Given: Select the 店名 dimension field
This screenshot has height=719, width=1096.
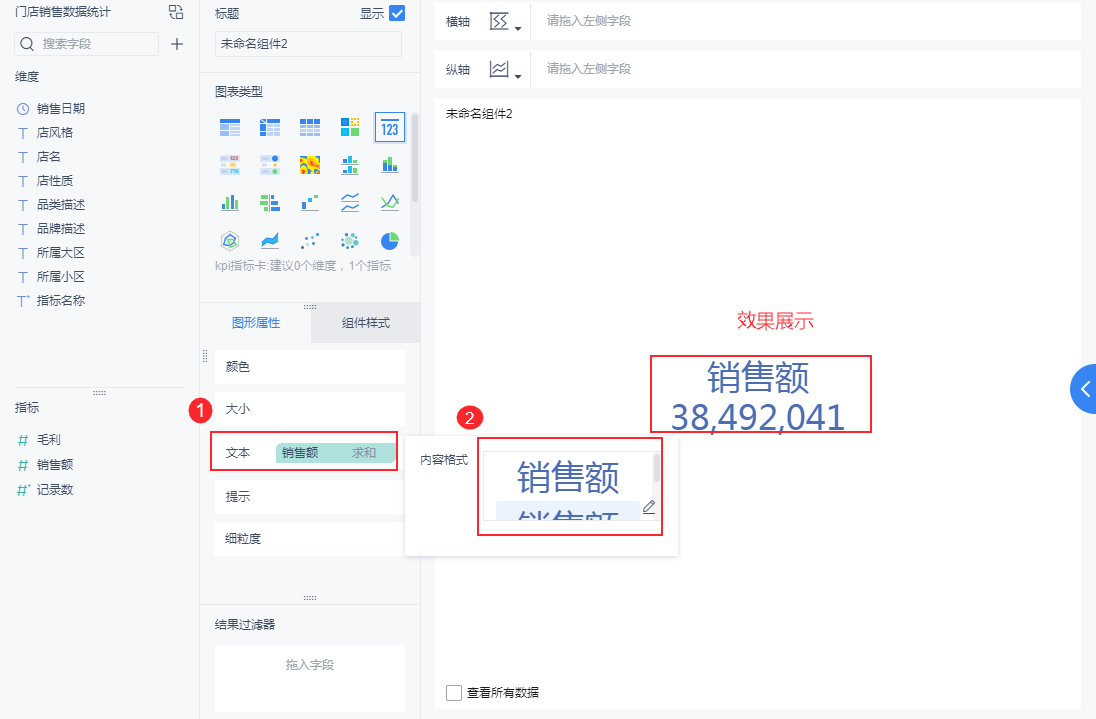Looking at the screenshot, I should point(49,157).
